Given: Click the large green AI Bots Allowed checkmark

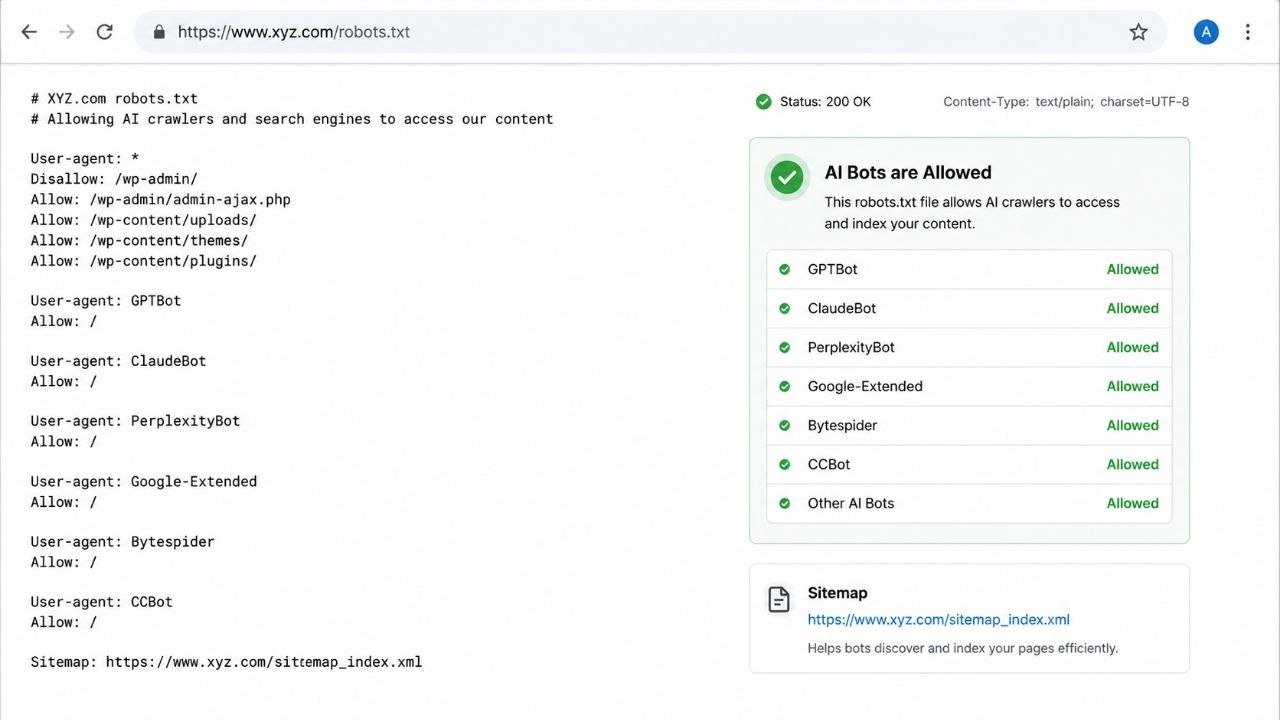Looking at the screenshot, I should click(787, 178).
